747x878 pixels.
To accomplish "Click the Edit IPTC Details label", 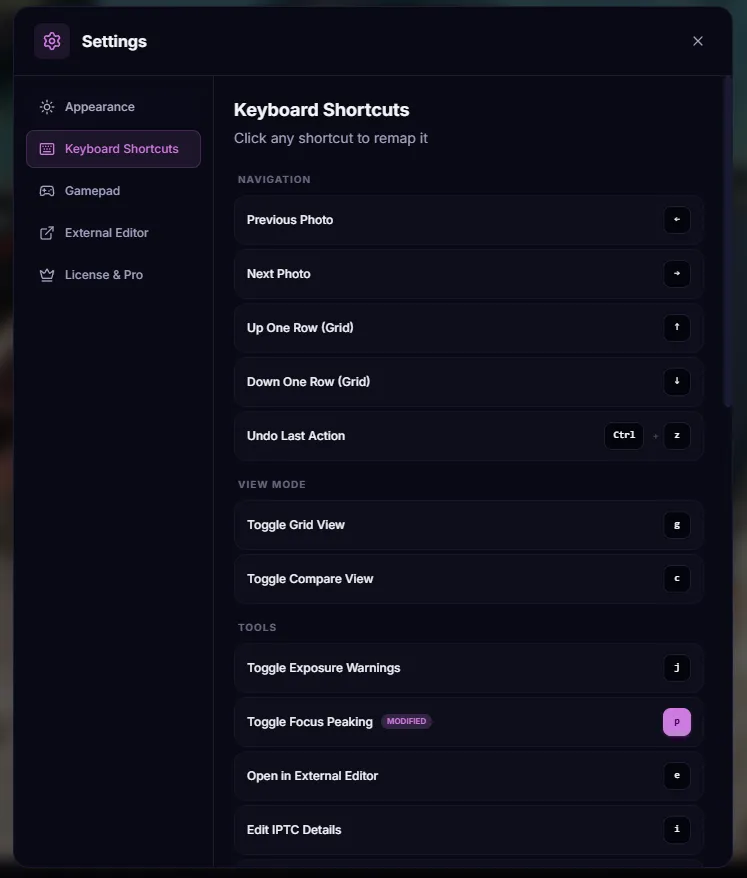I will point(294,830).
